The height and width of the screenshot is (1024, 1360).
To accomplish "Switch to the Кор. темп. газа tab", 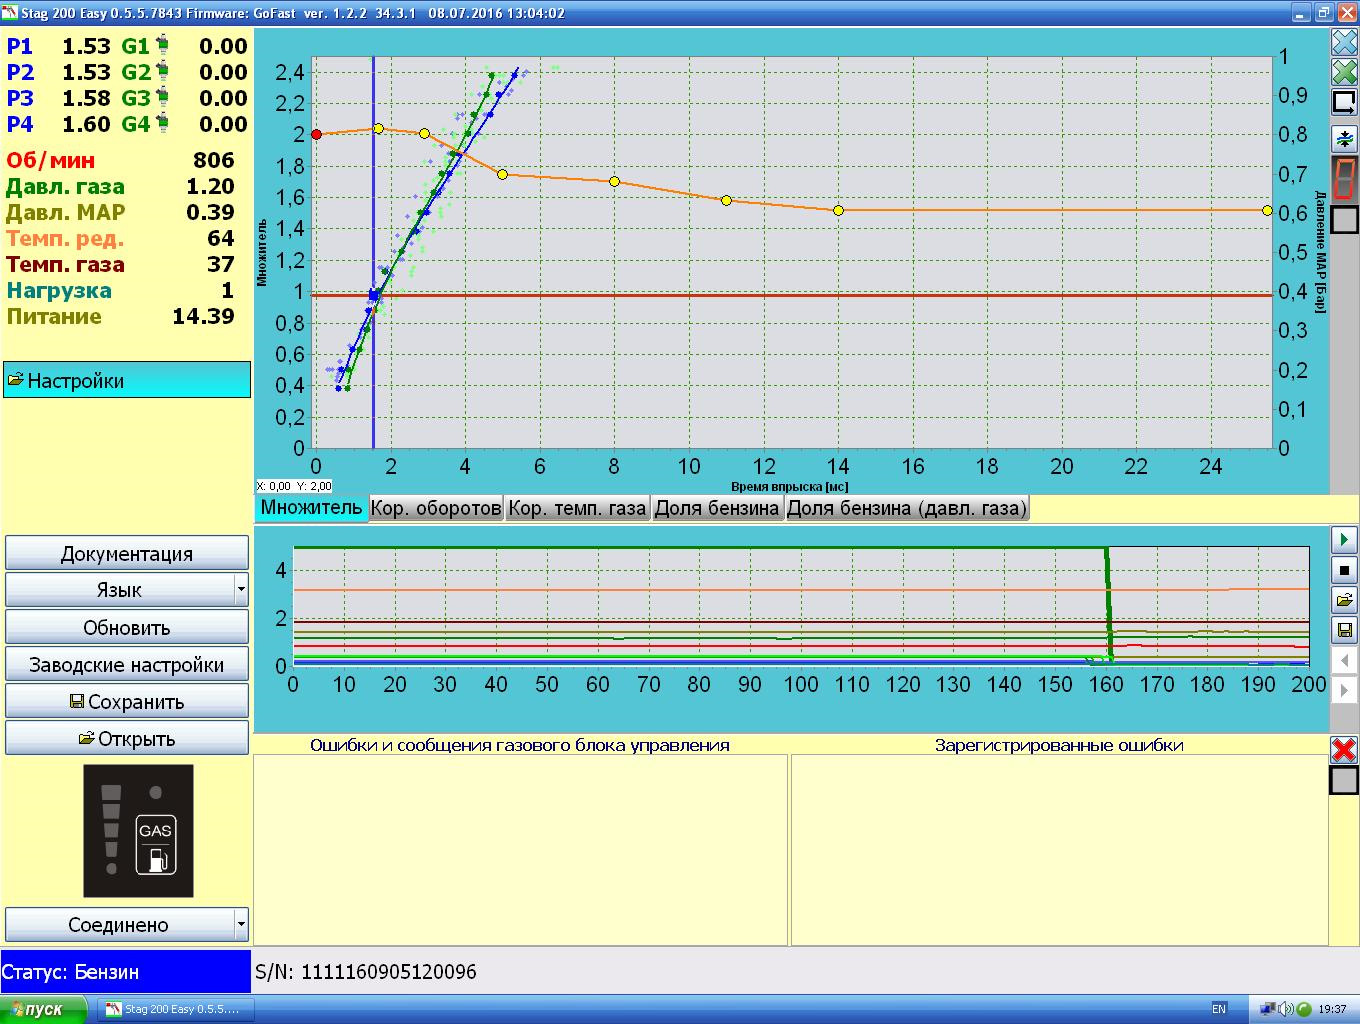I will pyautogui.click(x=577, y=508).
